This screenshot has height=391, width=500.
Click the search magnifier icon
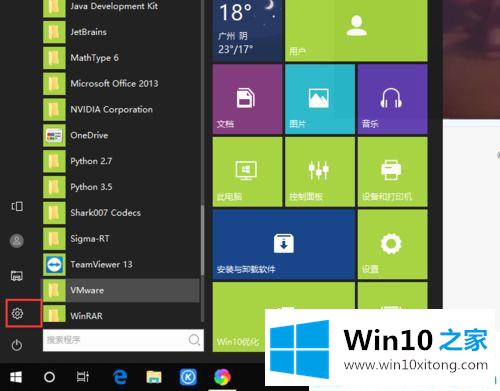194,340
